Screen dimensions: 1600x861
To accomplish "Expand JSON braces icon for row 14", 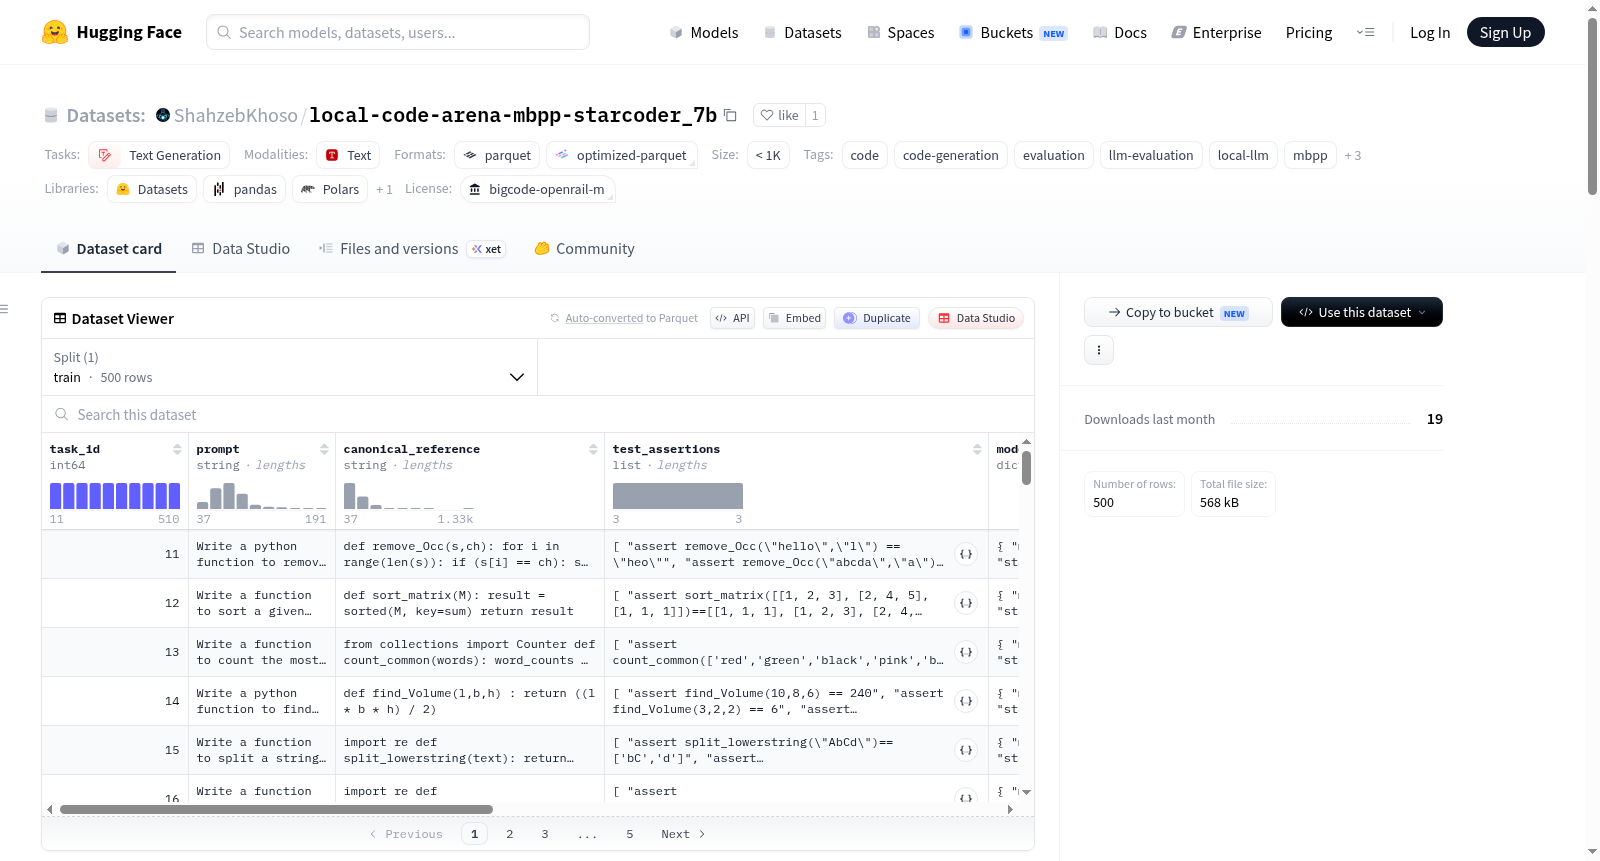I will [x=966, y=701].
